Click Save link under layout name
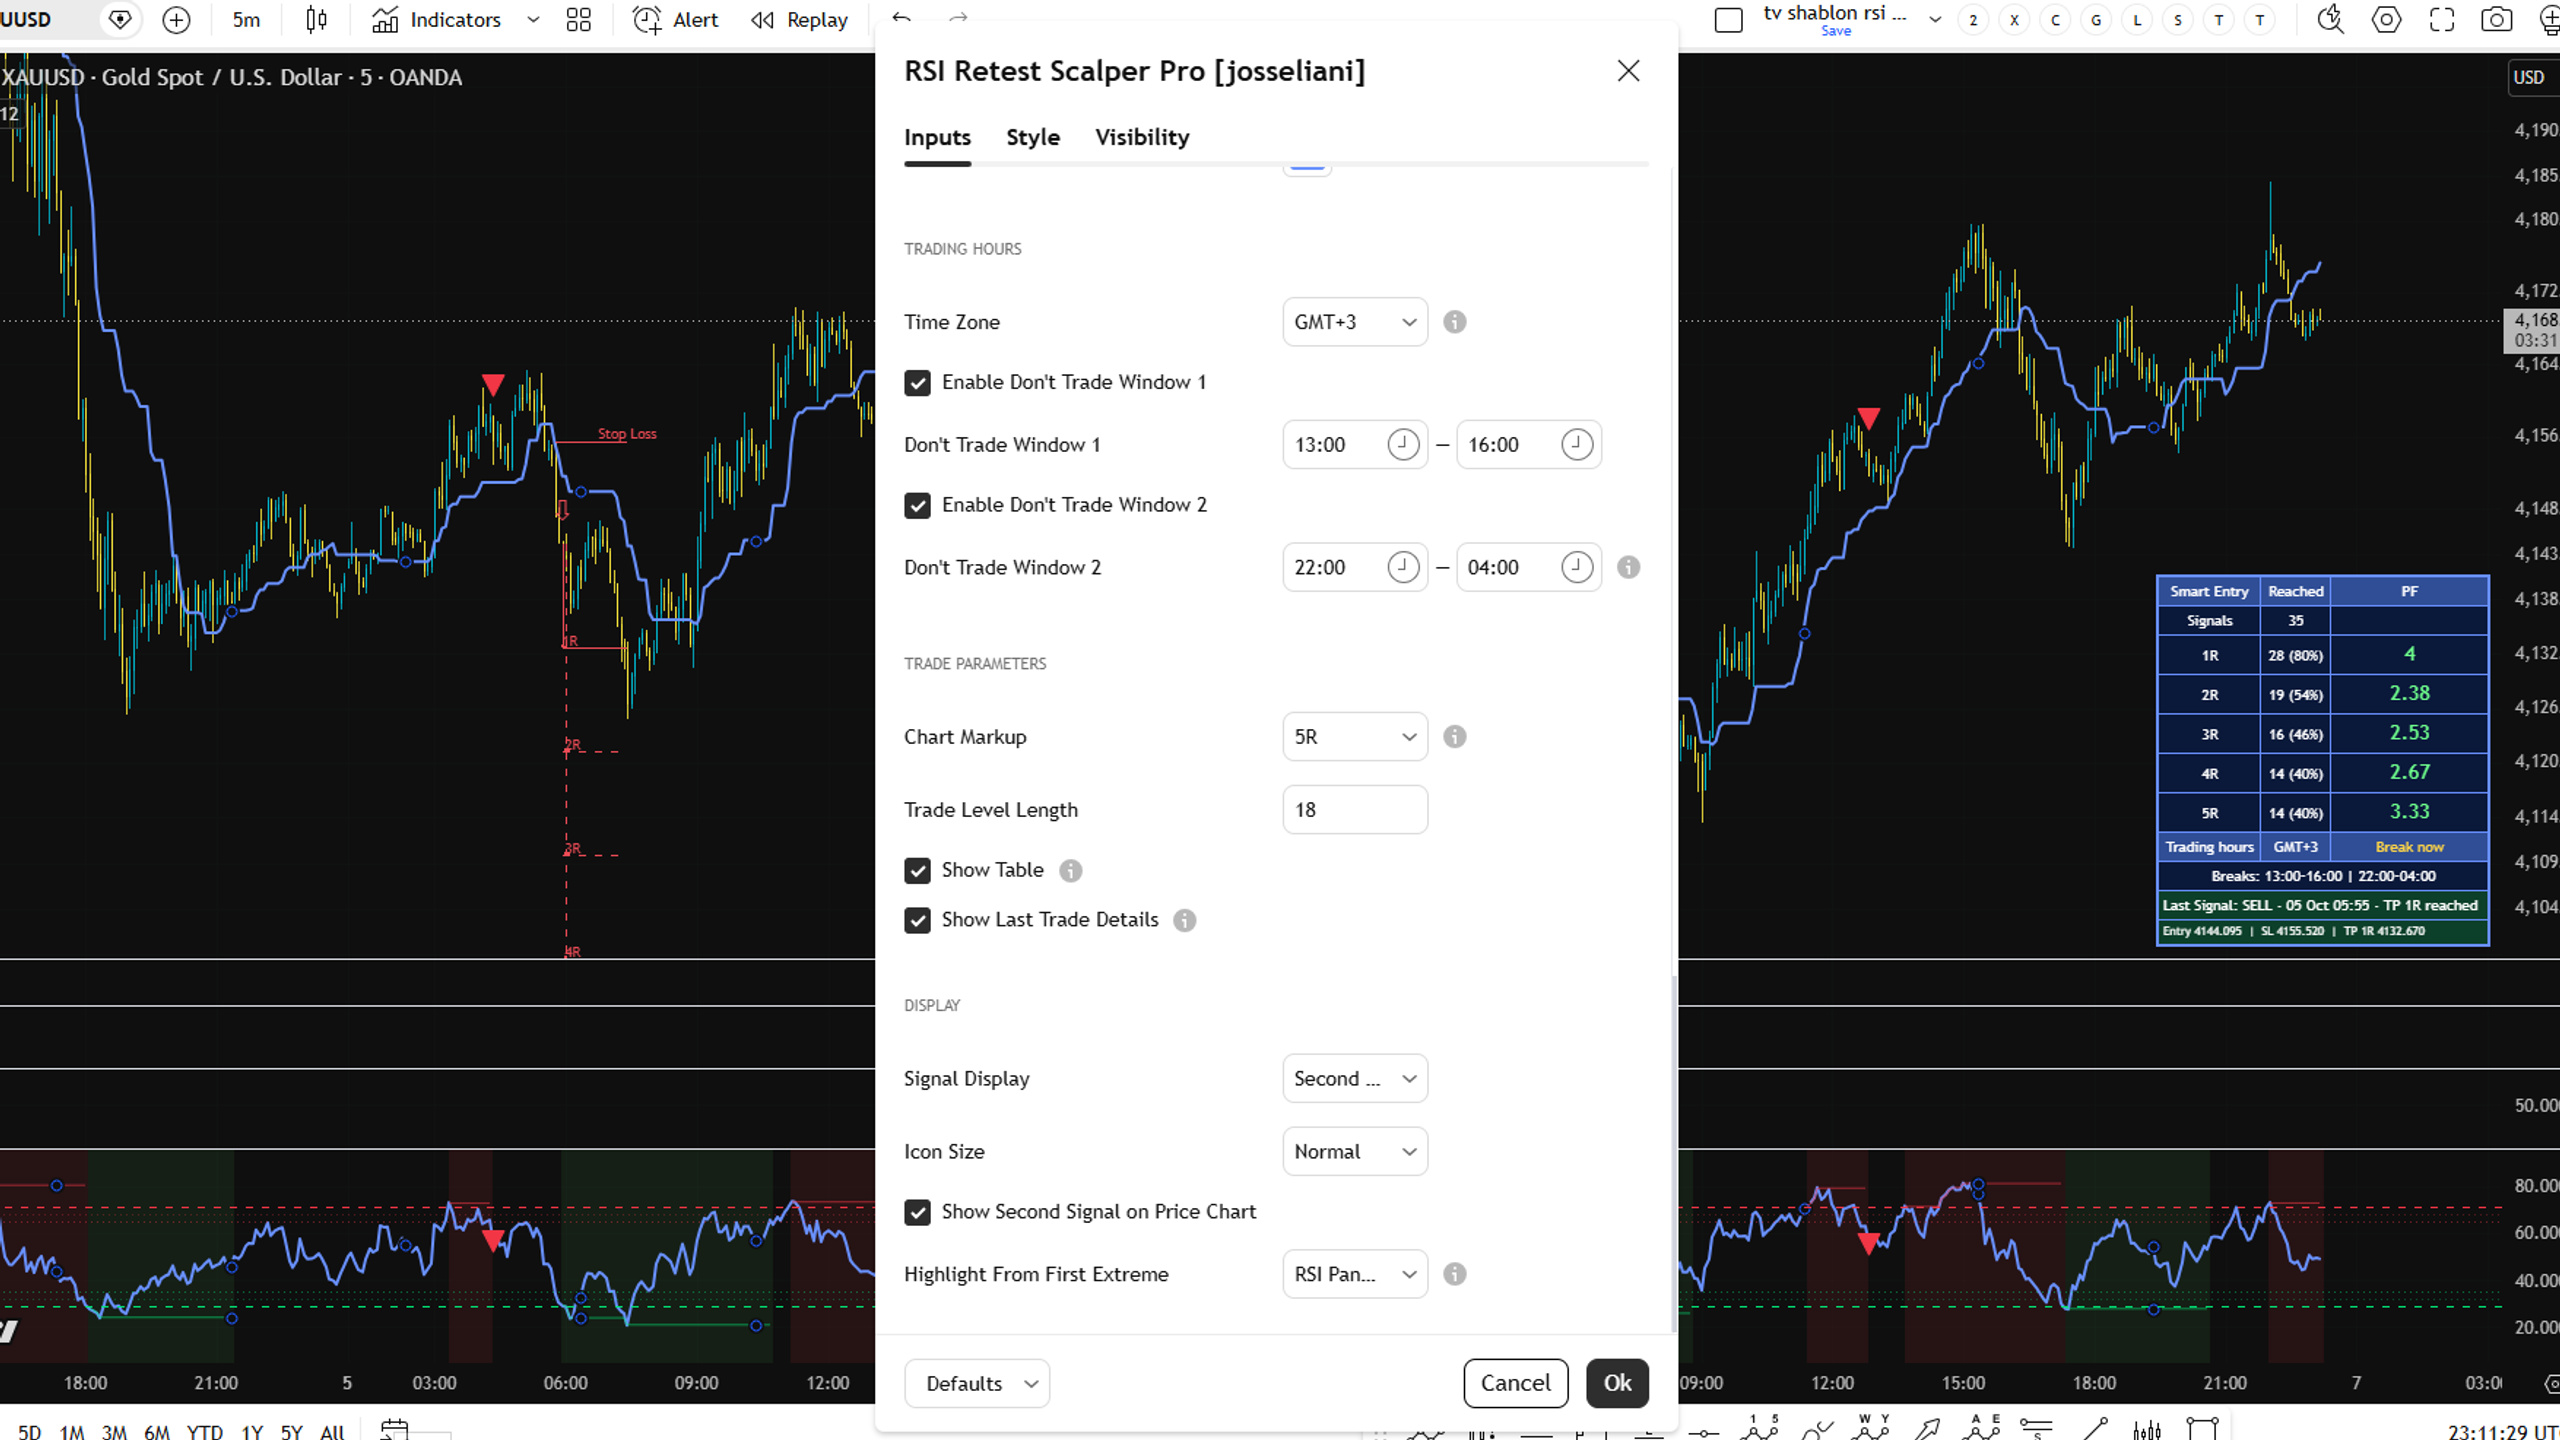Image resolution: width=2560 pixels, height=1440 pixels. pos(1836,31)
